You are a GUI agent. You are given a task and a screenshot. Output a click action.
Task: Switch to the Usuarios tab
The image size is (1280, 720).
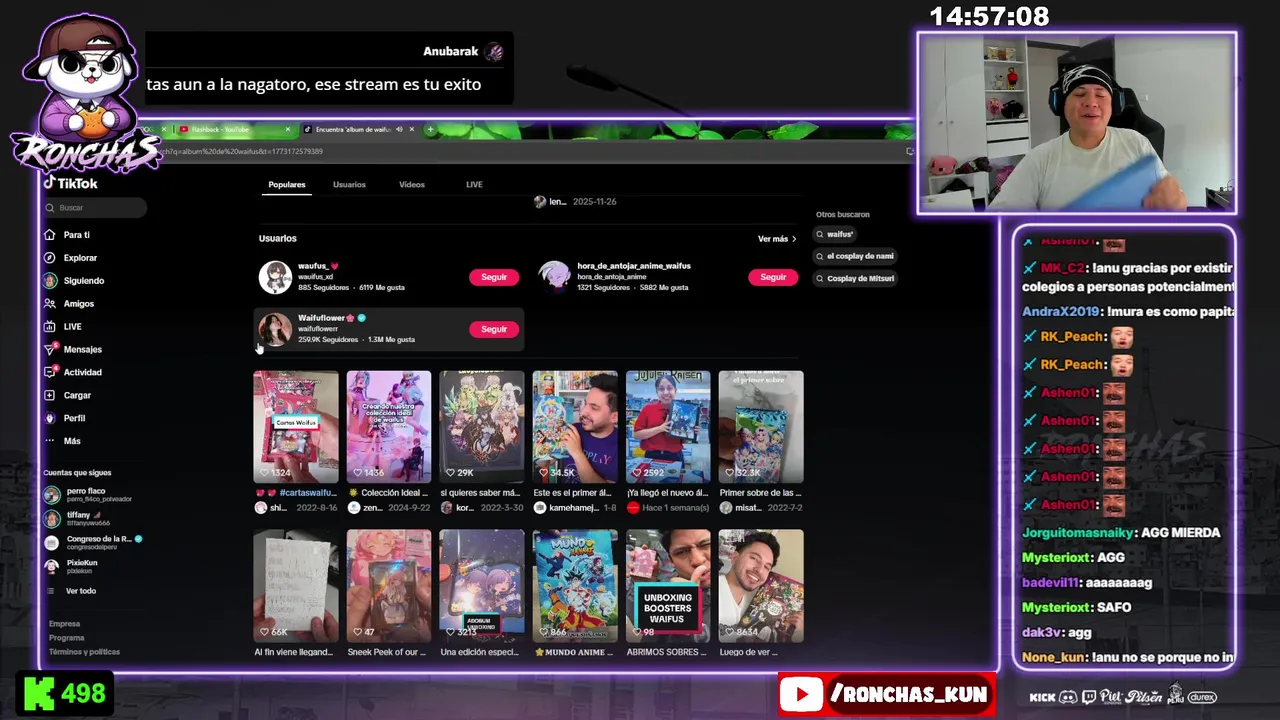[x=349, y=185]
